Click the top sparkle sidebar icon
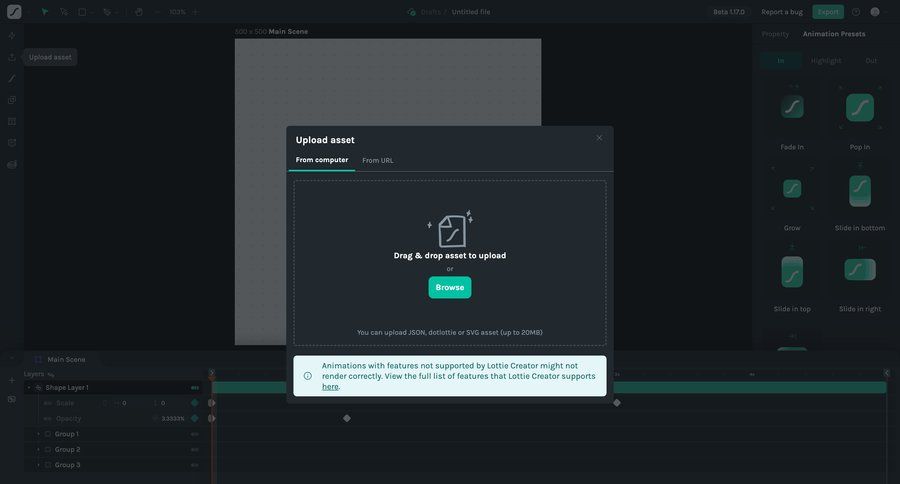Image resolution: width=900 pixels, height=484 pixels. point(11,36)
